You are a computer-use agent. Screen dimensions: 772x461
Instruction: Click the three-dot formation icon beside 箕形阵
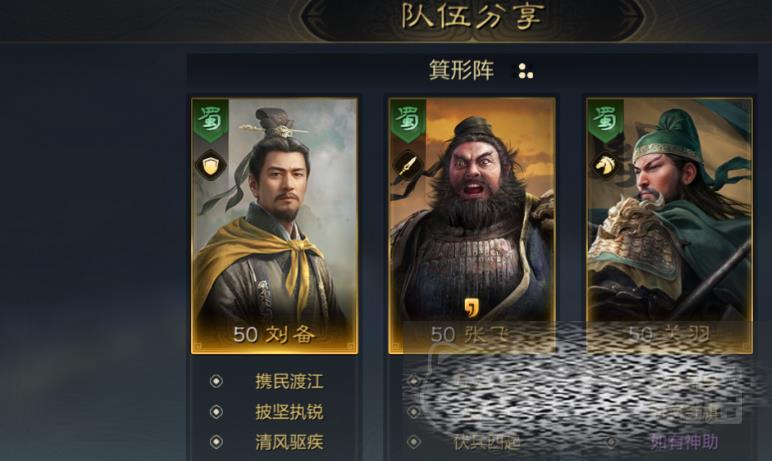[525, 71]
